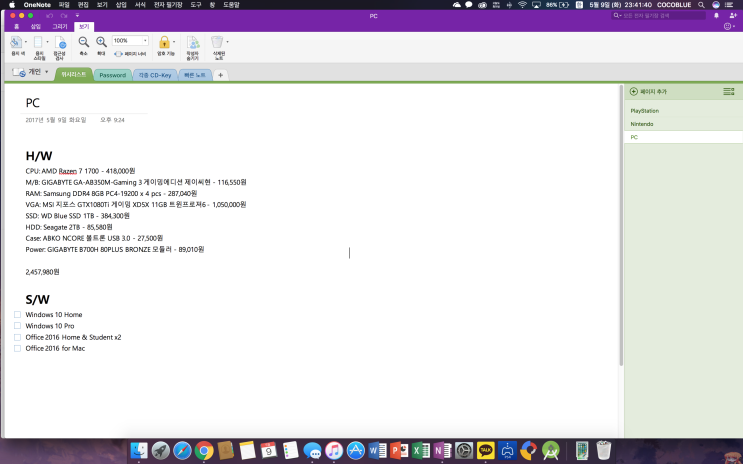Select the PC page in list
Screen dimensions: 743x464
coord(683,137)
